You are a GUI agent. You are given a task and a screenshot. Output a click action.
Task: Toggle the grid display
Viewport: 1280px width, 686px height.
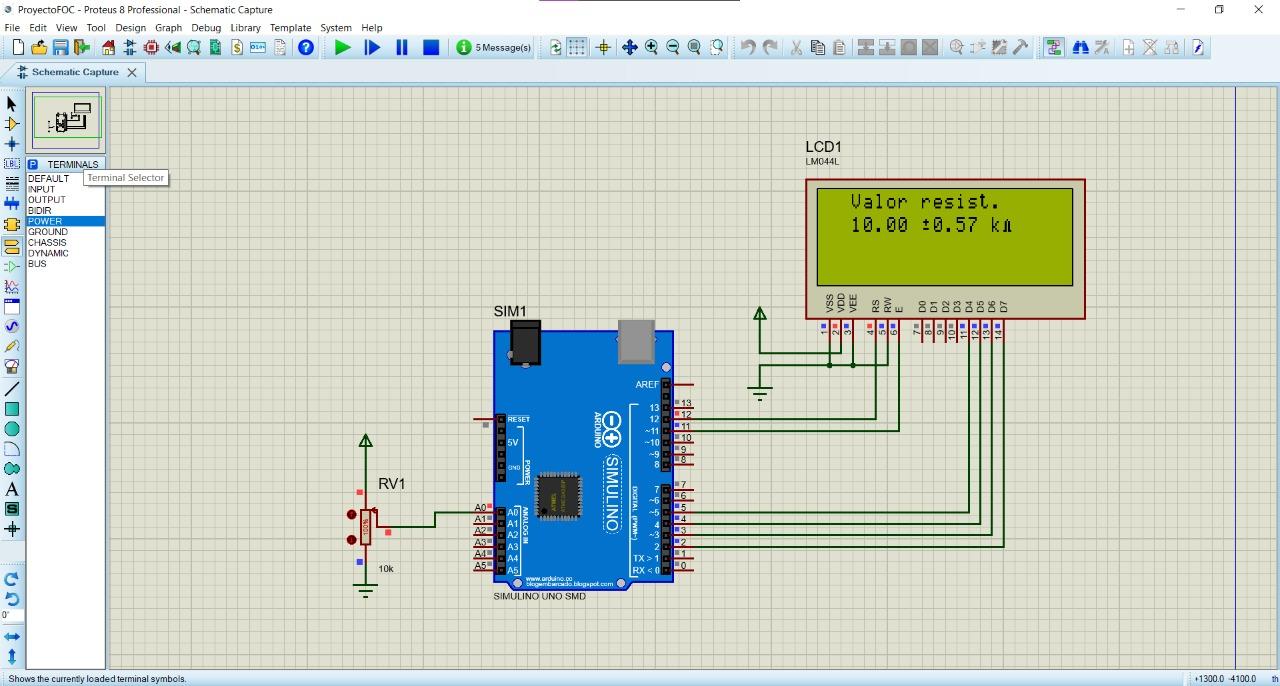577,47
